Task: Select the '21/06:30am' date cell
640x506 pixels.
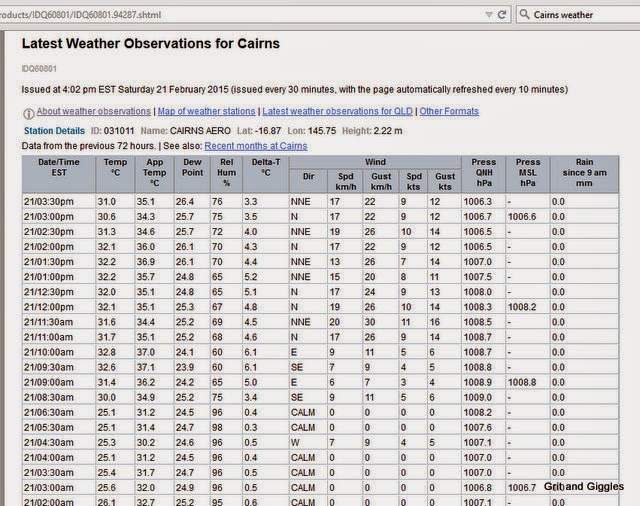Action: click(59, 413)
